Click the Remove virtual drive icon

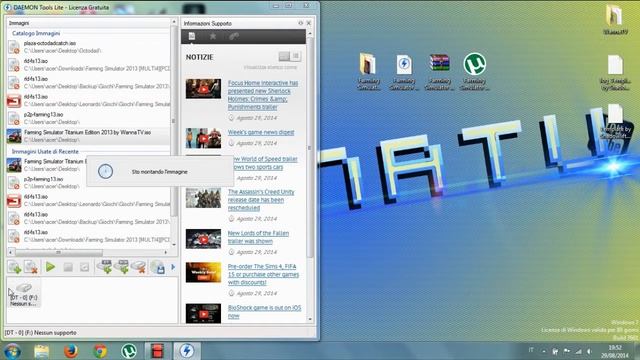[x=139, y=267]
